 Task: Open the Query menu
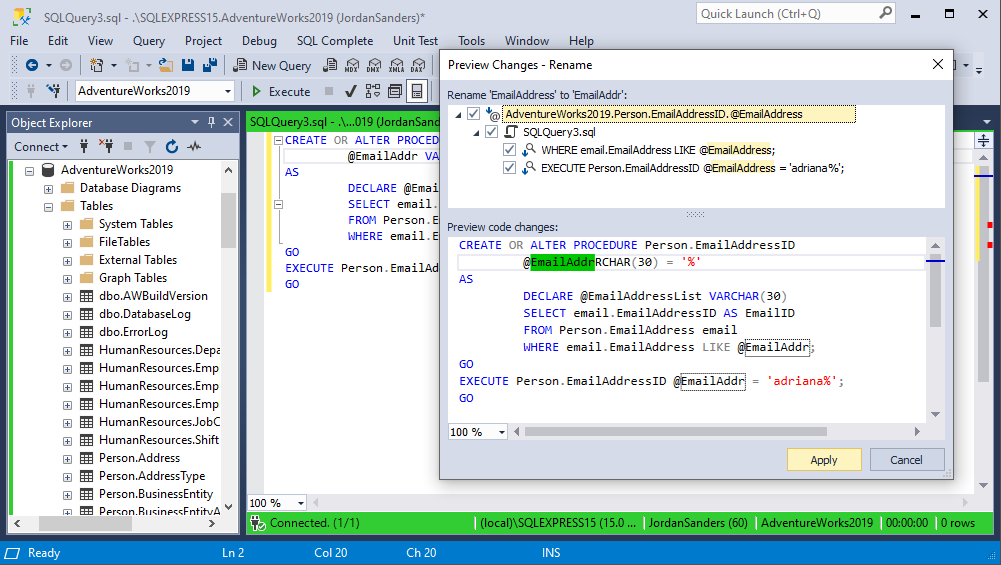pos(149,40)
